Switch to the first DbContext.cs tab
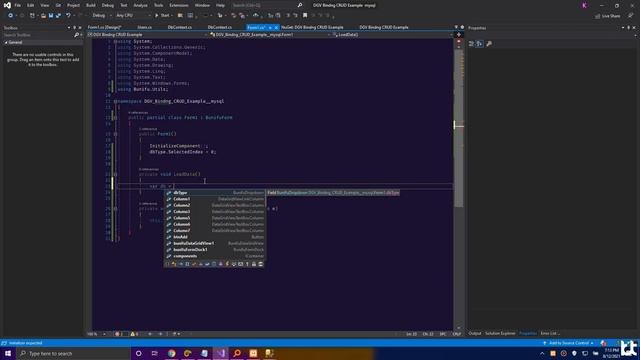Screen dimensions: 640x360 pyautogui.click(x=180, y=27)
